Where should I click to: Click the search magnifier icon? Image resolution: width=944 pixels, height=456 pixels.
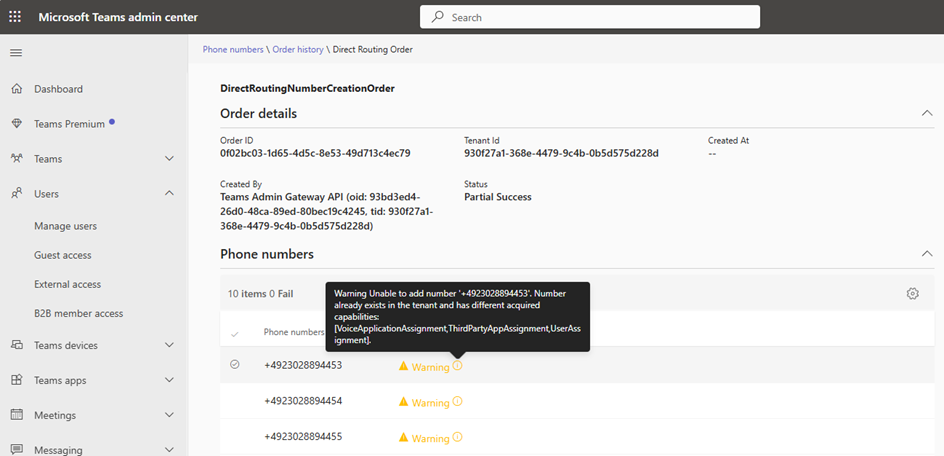pos(438,17)
